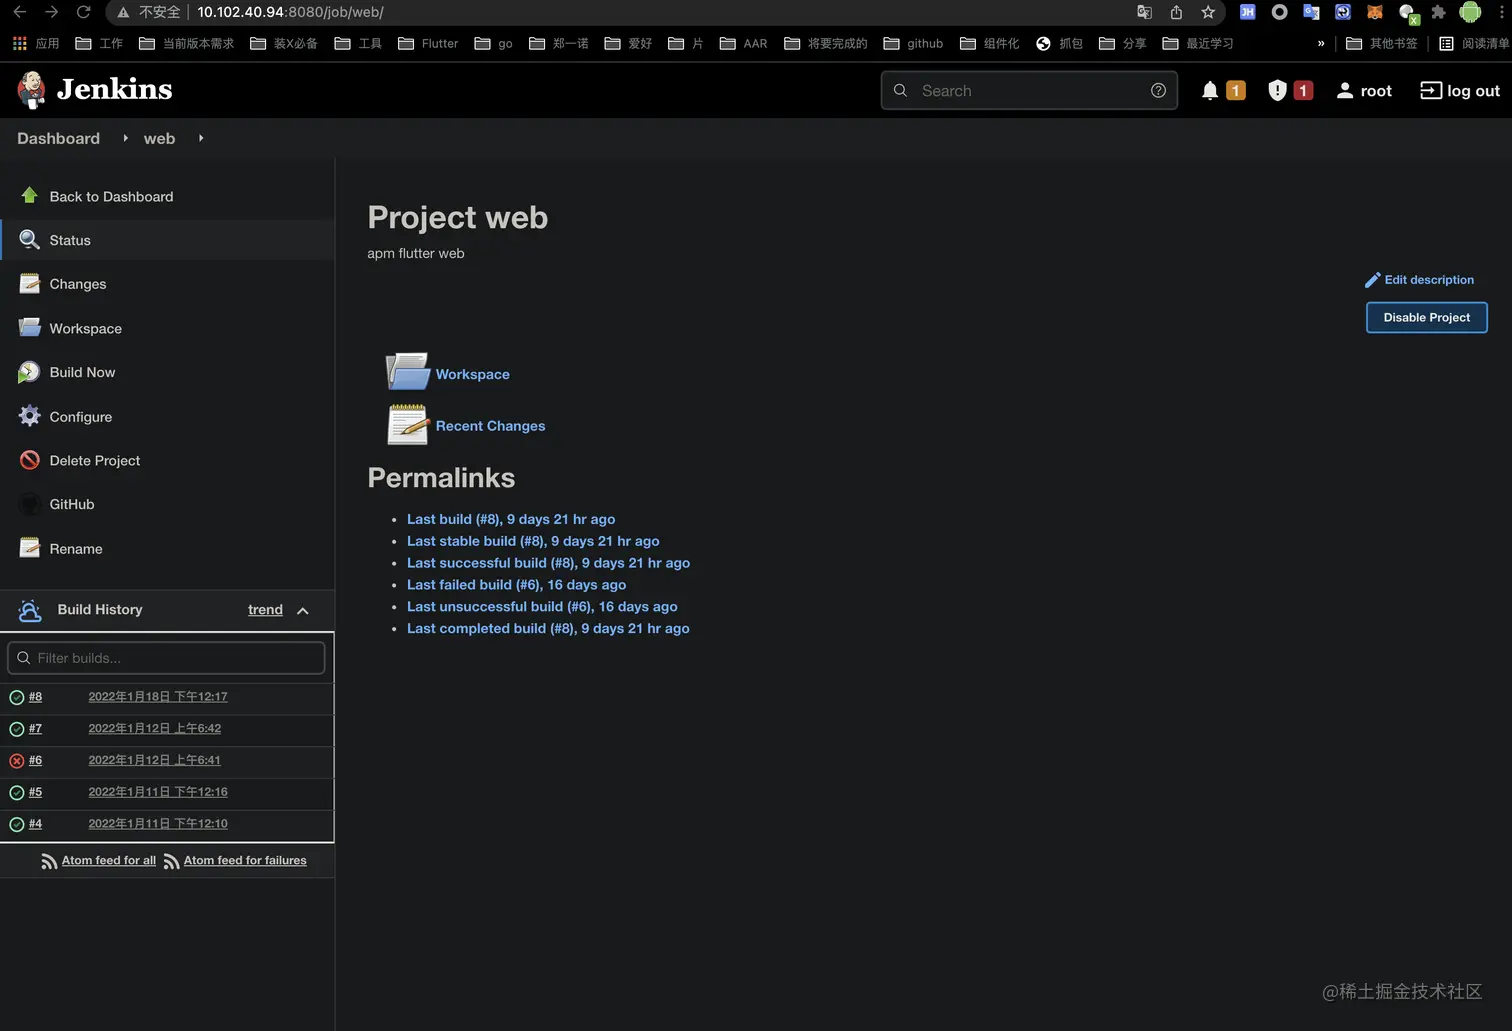Open the Recent Changes link
This screenshot has height=1031, width=1512.
490,426
